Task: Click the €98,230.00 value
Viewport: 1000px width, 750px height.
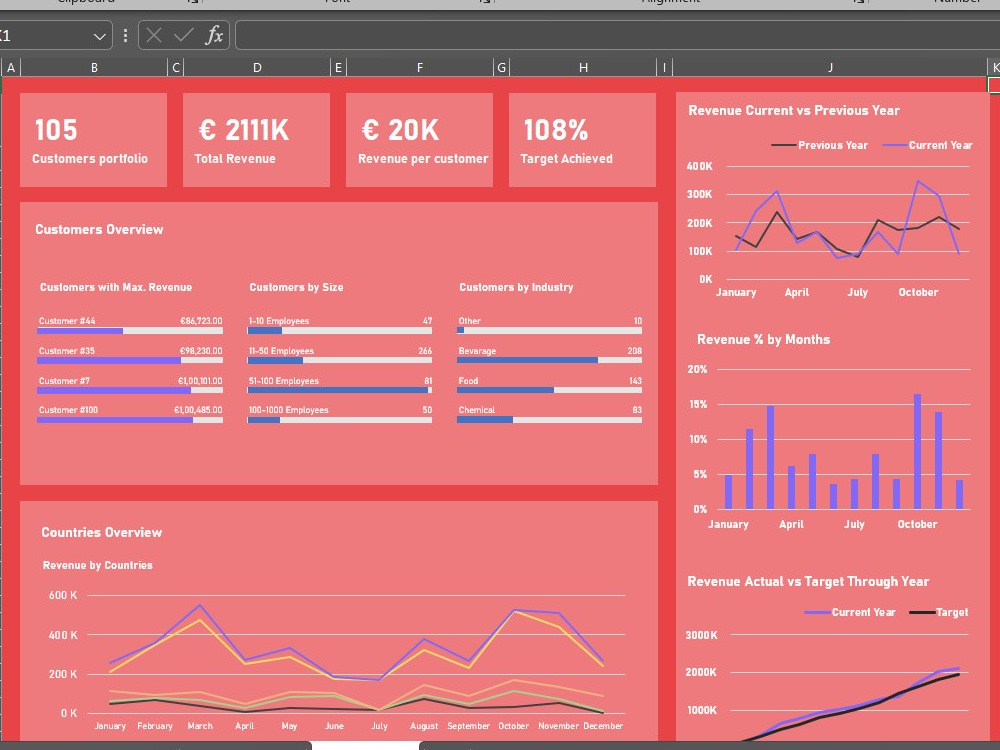Action: click(201, 351)
